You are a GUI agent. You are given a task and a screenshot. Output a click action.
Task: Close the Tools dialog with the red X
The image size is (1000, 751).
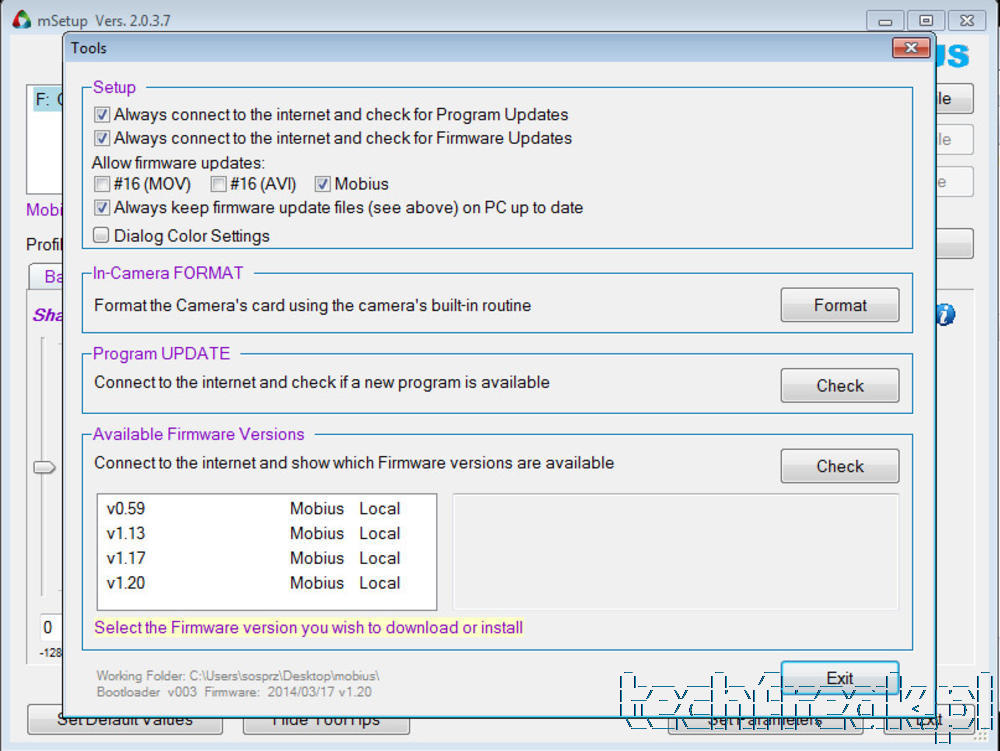coord(911,48)
